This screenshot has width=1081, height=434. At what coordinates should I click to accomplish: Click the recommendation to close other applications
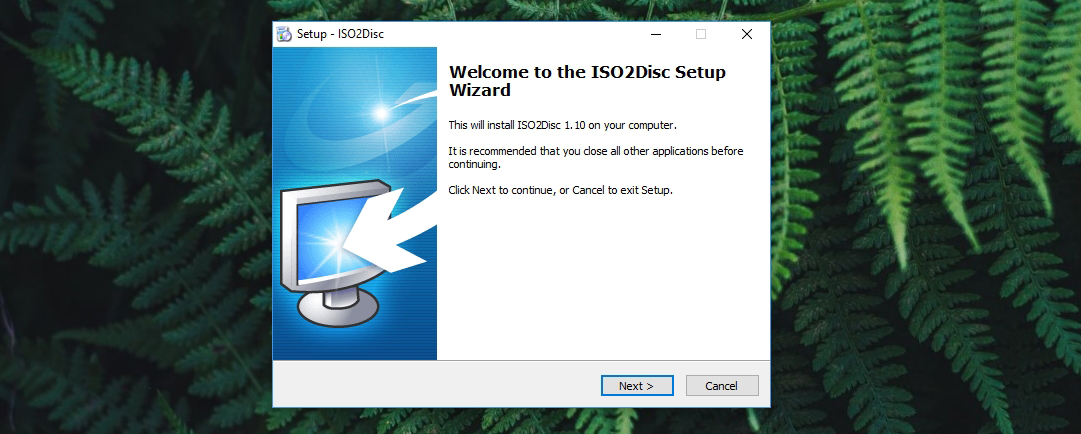pyautogui.click(x=596, y=158)
